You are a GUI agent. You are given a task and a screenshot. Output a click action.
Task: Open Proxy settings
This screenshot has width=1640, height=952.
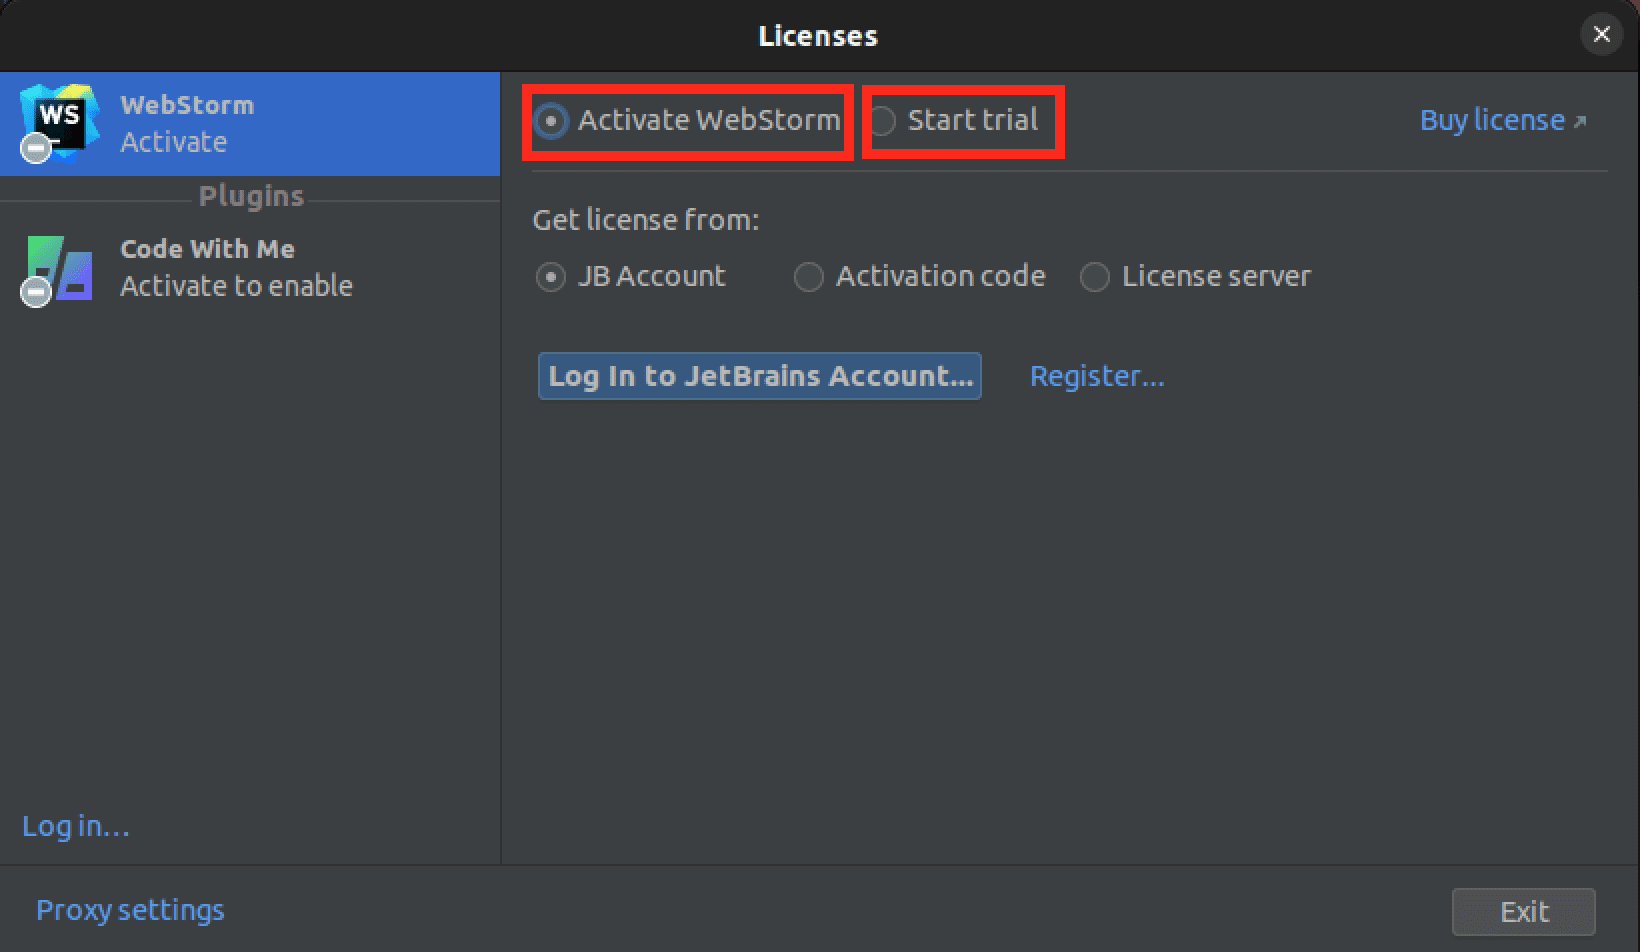pos(130,910)
